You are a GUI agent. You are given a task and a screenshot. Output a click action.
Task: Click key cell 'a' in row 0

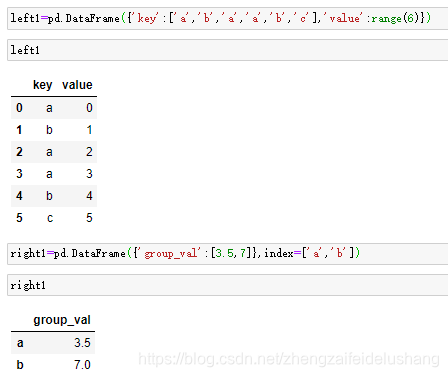point(49,108)
